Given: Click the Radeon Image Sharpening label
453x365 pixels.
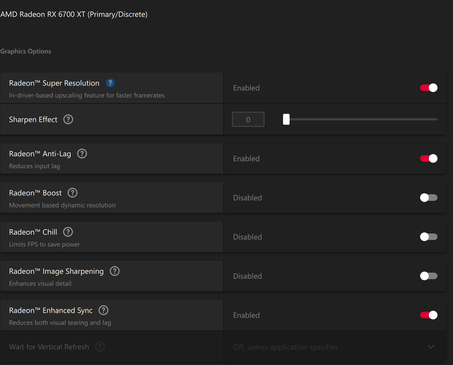Looking at the screenshot, I should click(56, 271).
